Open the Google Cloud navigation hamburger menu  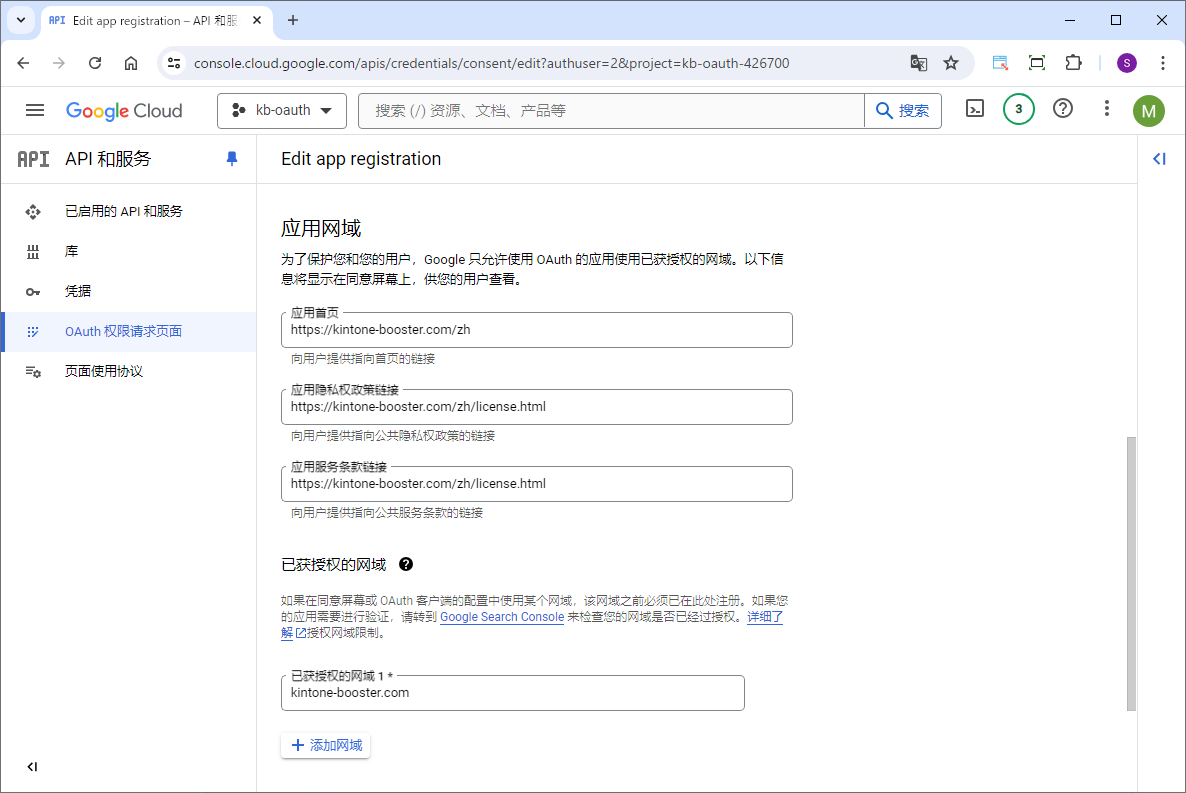tap(35, 110)
